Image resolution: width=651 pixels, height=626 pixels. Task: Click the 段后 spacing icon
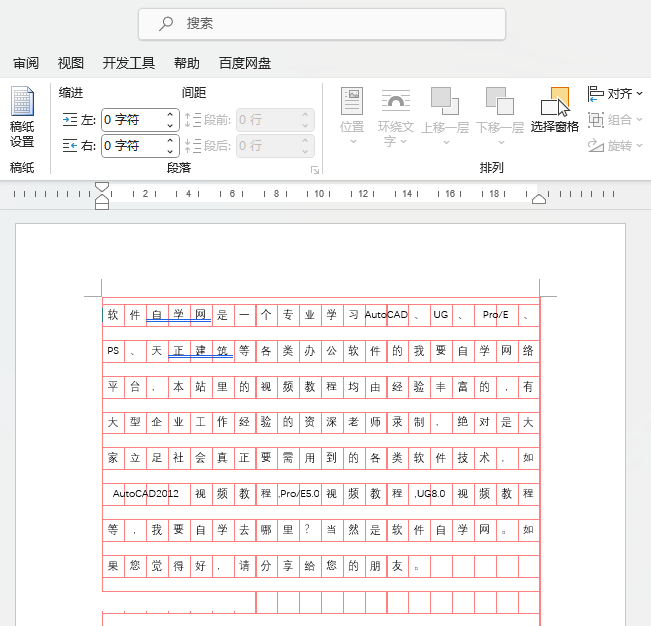(193, 146)
